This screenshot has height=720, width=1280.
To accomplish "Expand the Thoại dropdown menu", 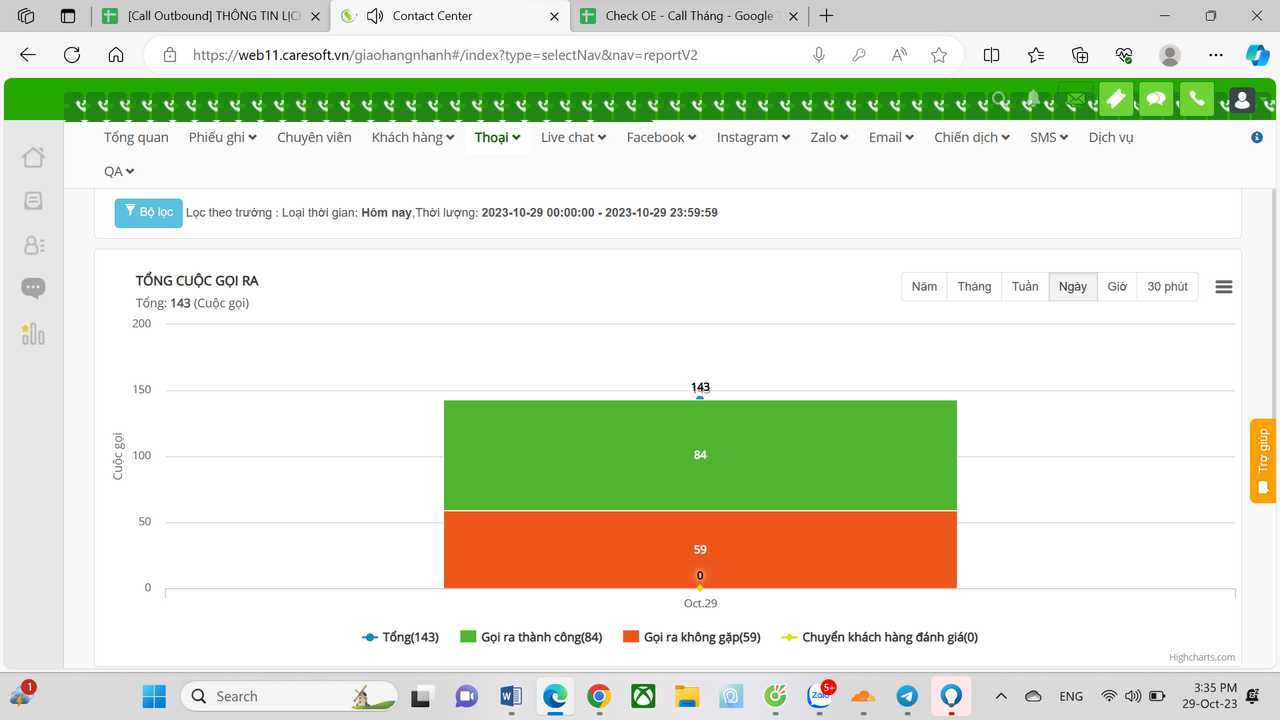I will 498,137.
